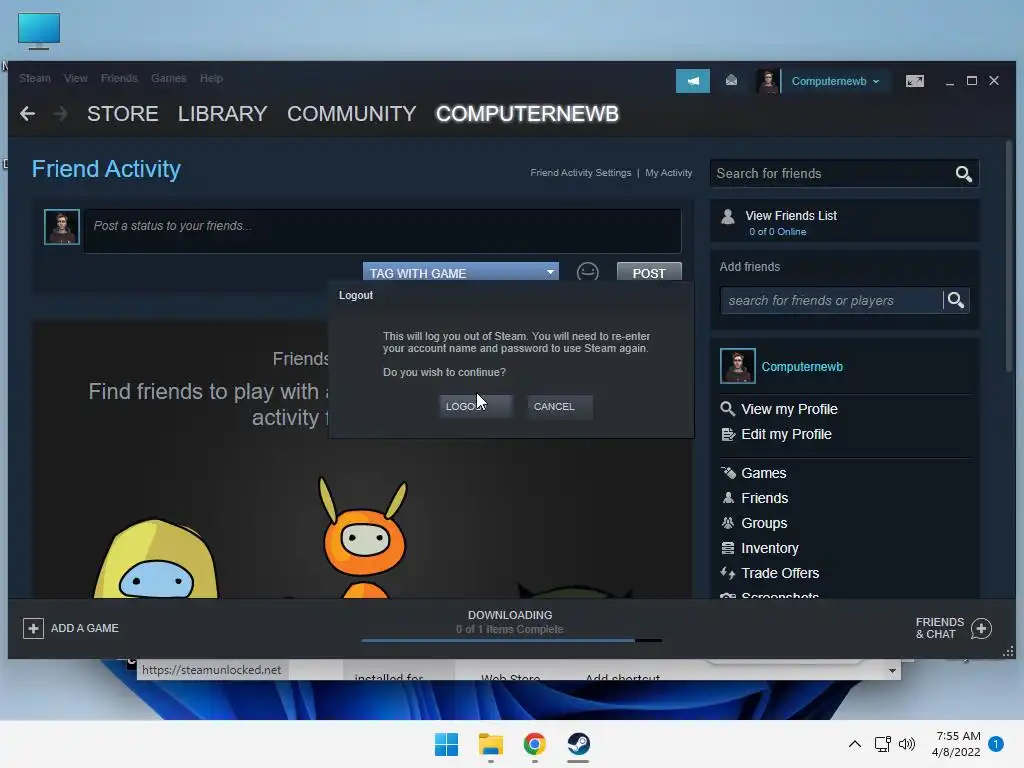Go to the STORE tab

(x=123, y=114)
